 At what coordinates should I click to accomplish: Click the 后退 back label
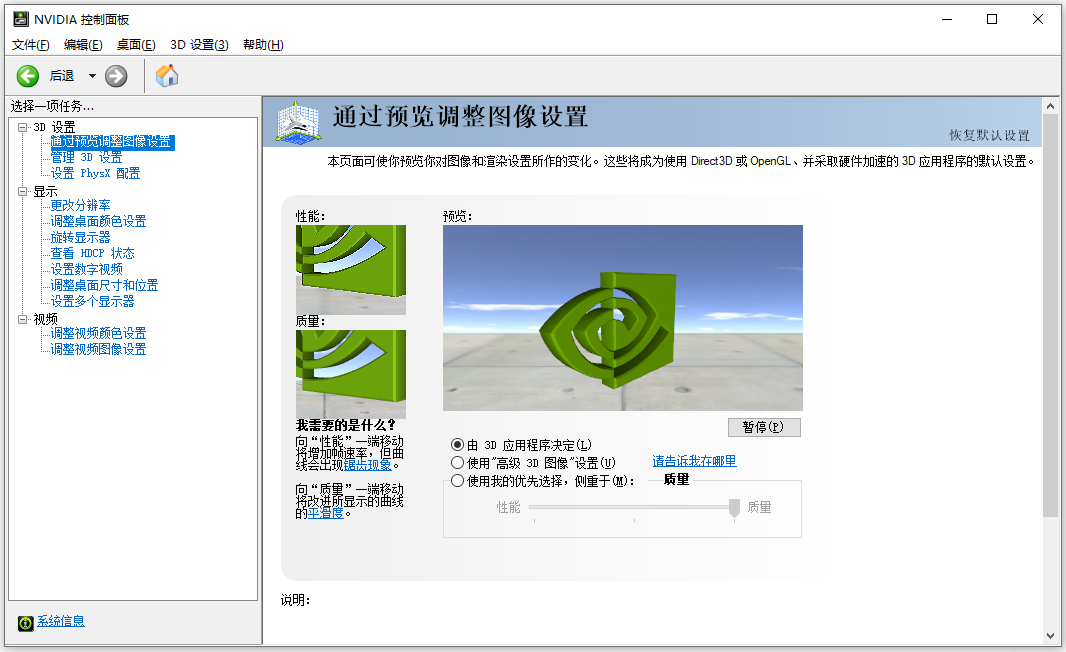(62, 76)
